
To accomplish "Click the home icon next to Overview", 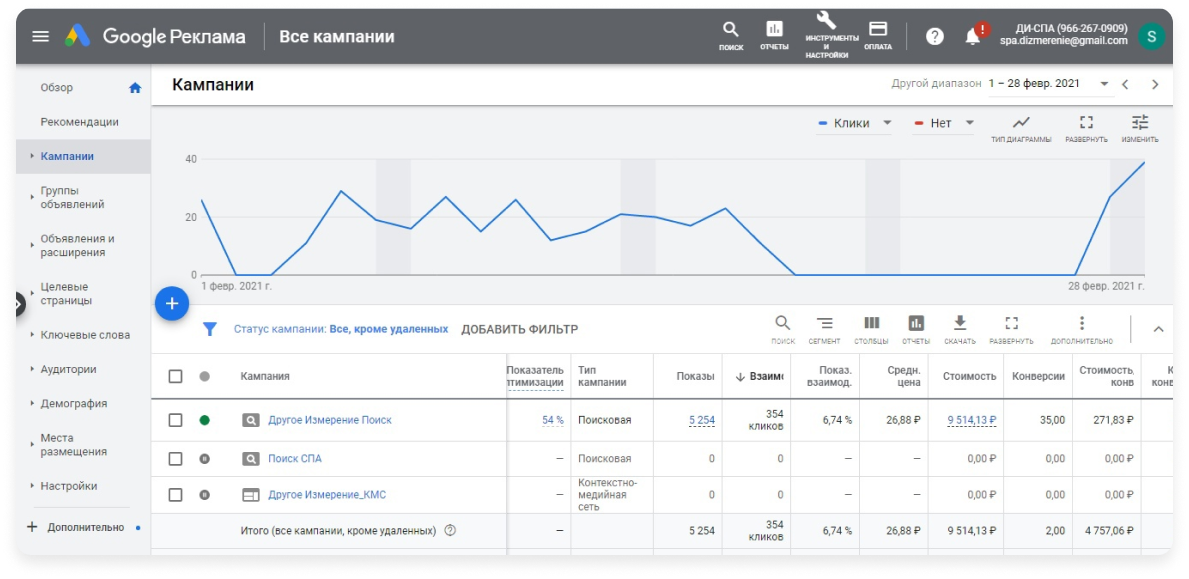I will [x=135, y=88].
